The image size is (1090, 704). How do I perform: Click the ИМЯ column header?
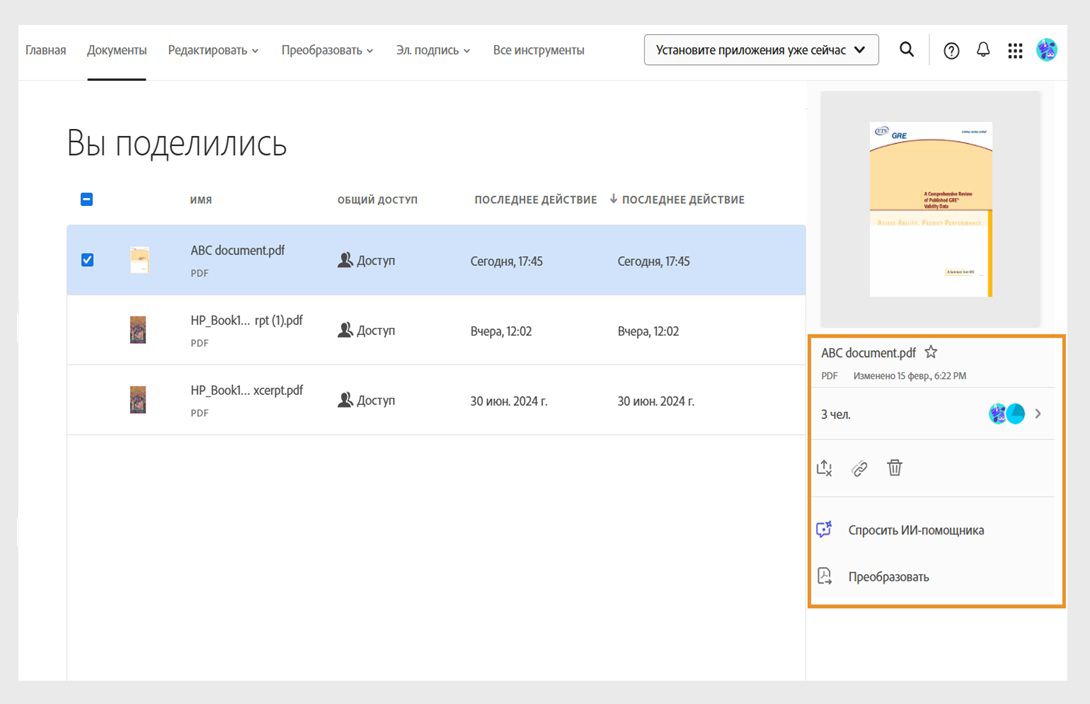click(x=201, y=199)
